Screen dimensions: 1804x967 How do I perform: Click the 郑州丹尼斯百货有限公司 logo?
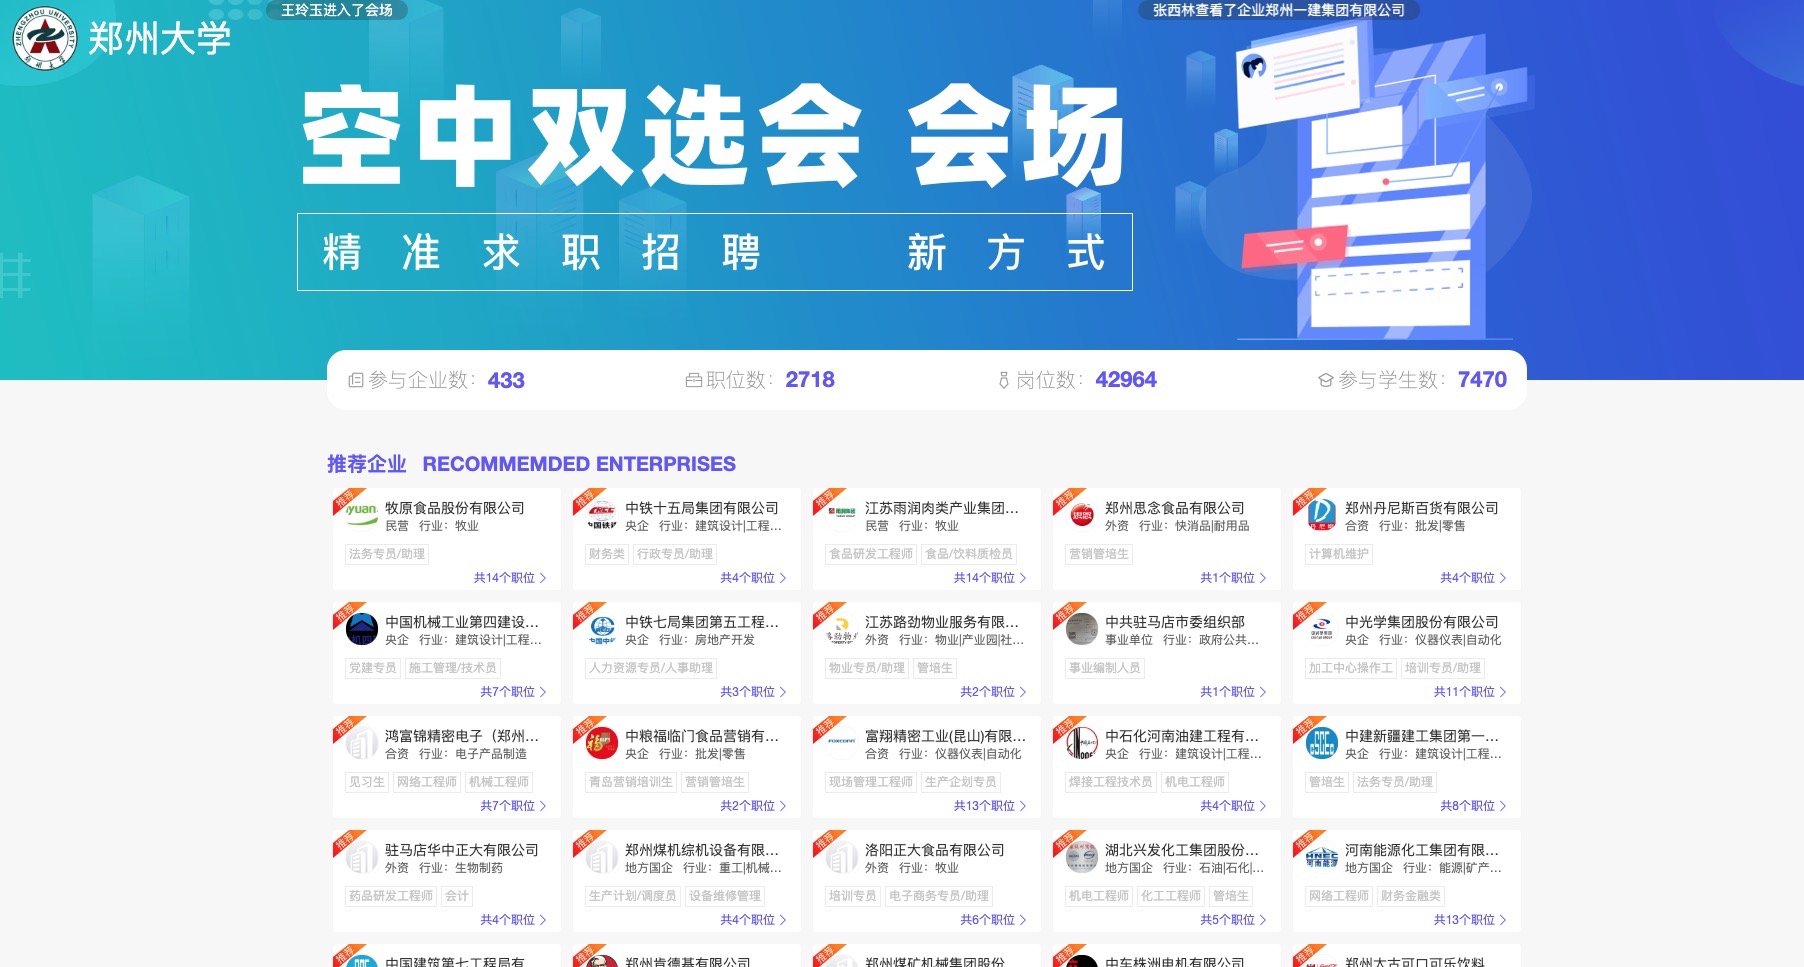[x=1321, y=514]
